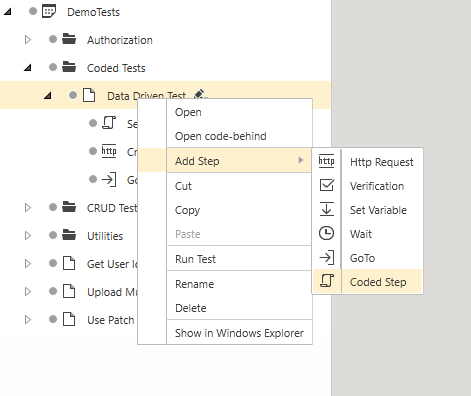Expand the Utilities folder
This screenshot has width=471, height=396.
pyautogui.click(x=28, y=236)
